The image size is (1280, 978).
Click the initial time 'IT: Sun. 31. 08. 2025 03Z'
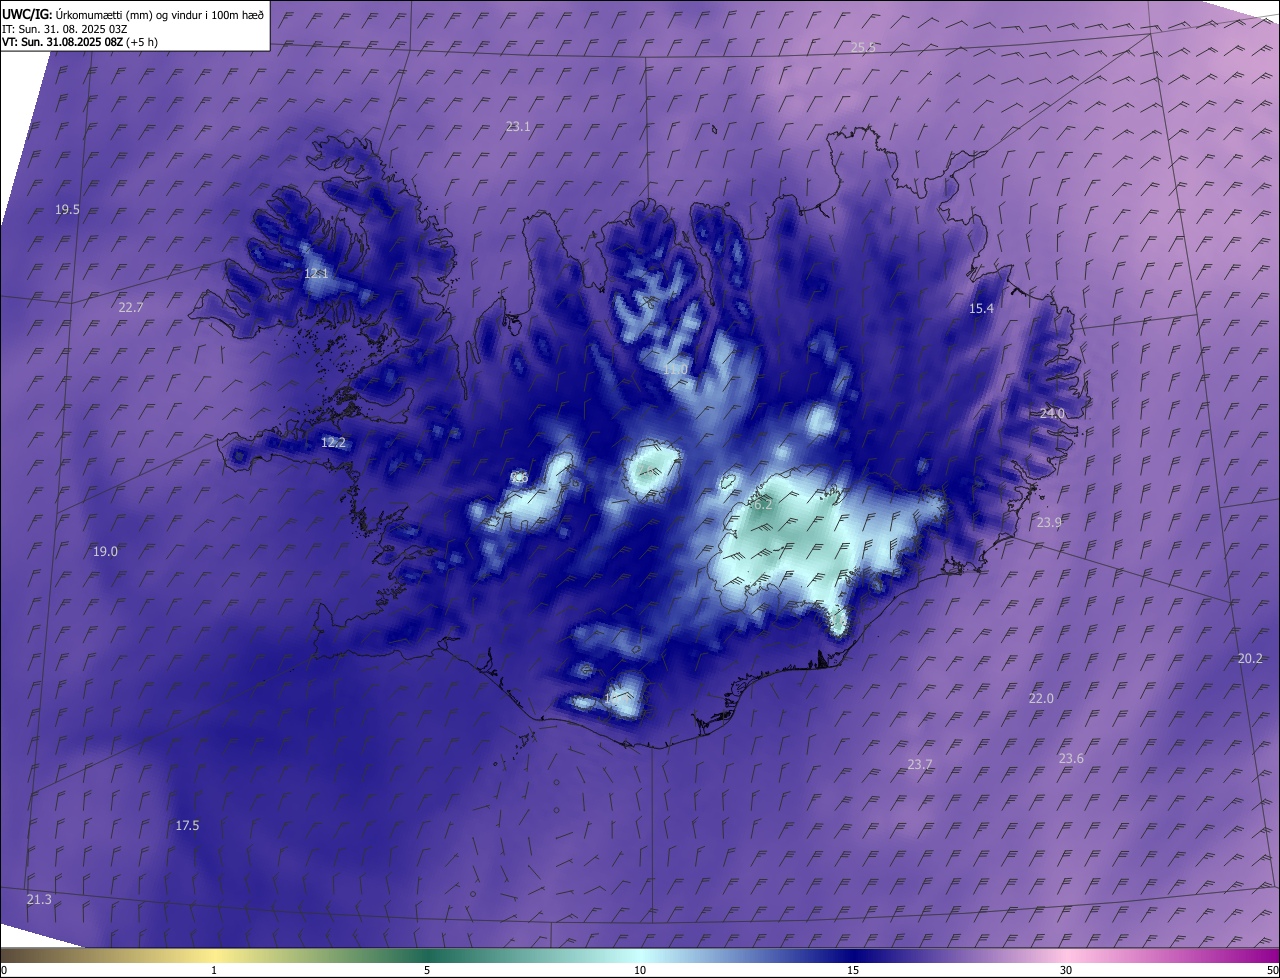click(65, 28)
